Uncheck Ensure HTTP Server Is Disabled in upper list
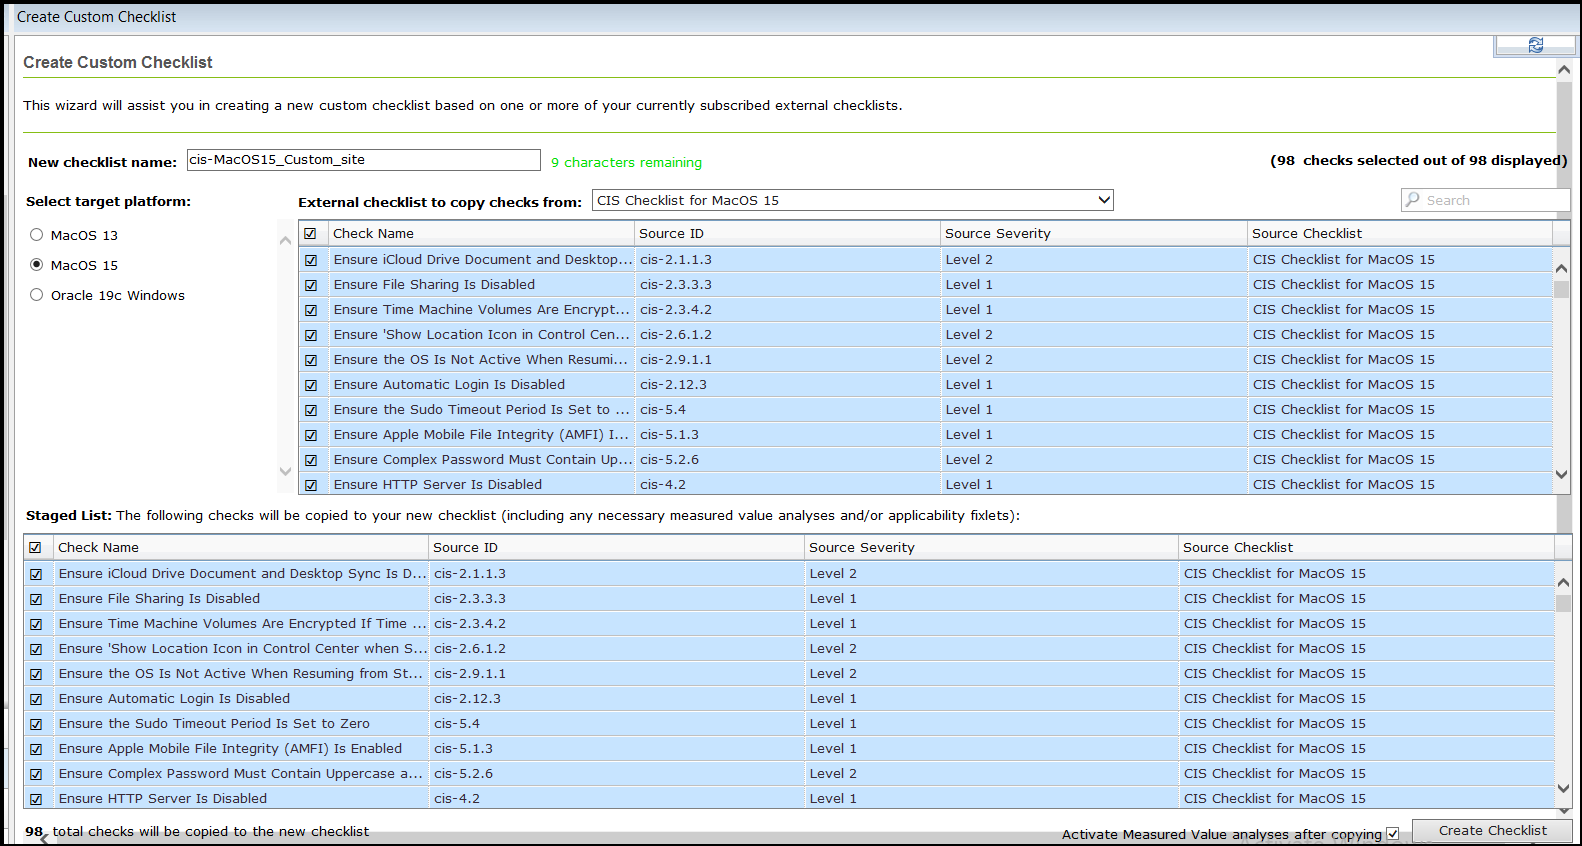 point(311,485)
